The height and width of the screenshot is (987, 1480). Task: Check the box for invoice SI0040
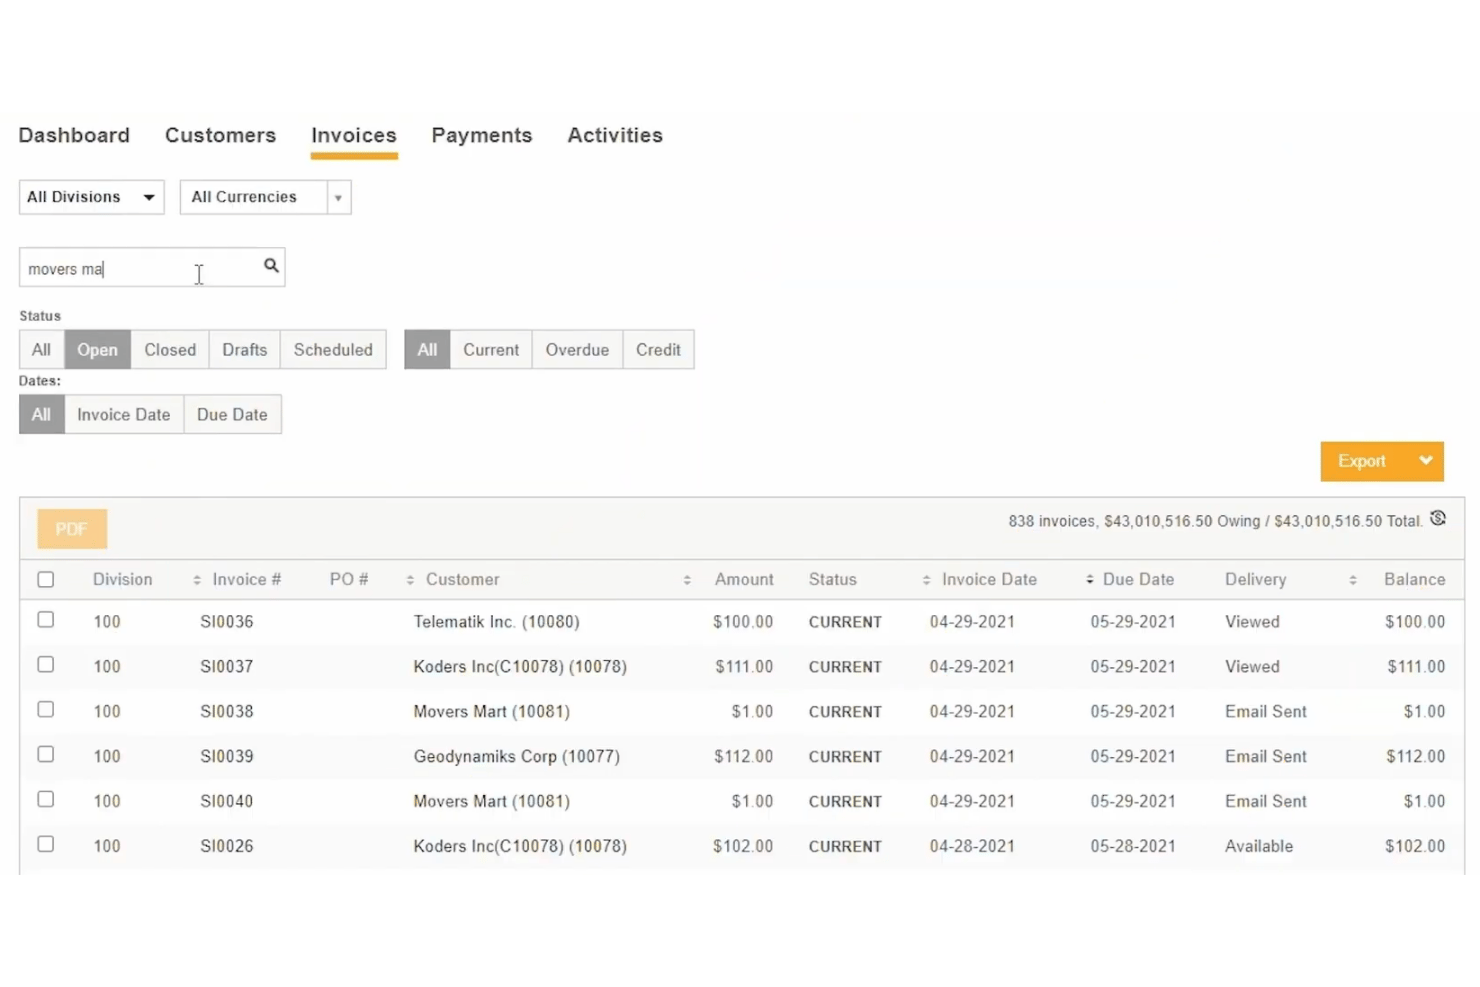click(x=46, y=800)
